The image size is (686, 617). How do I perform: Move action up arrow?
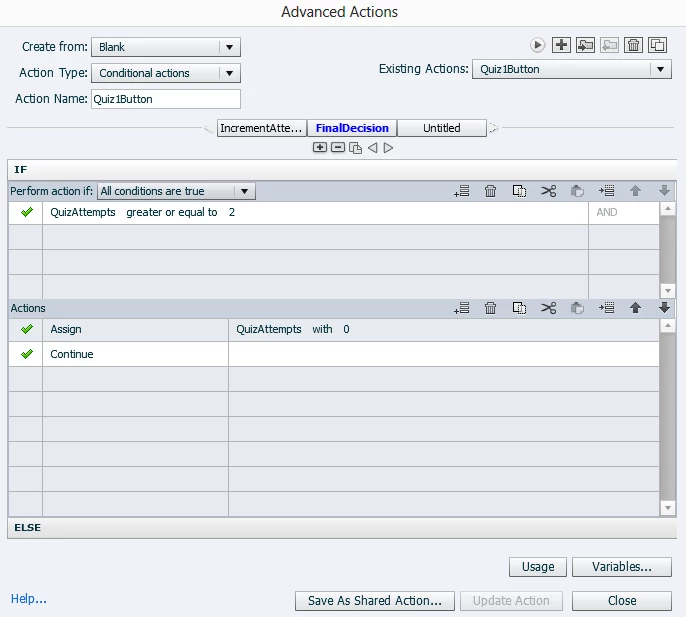(x=635, y=308)
